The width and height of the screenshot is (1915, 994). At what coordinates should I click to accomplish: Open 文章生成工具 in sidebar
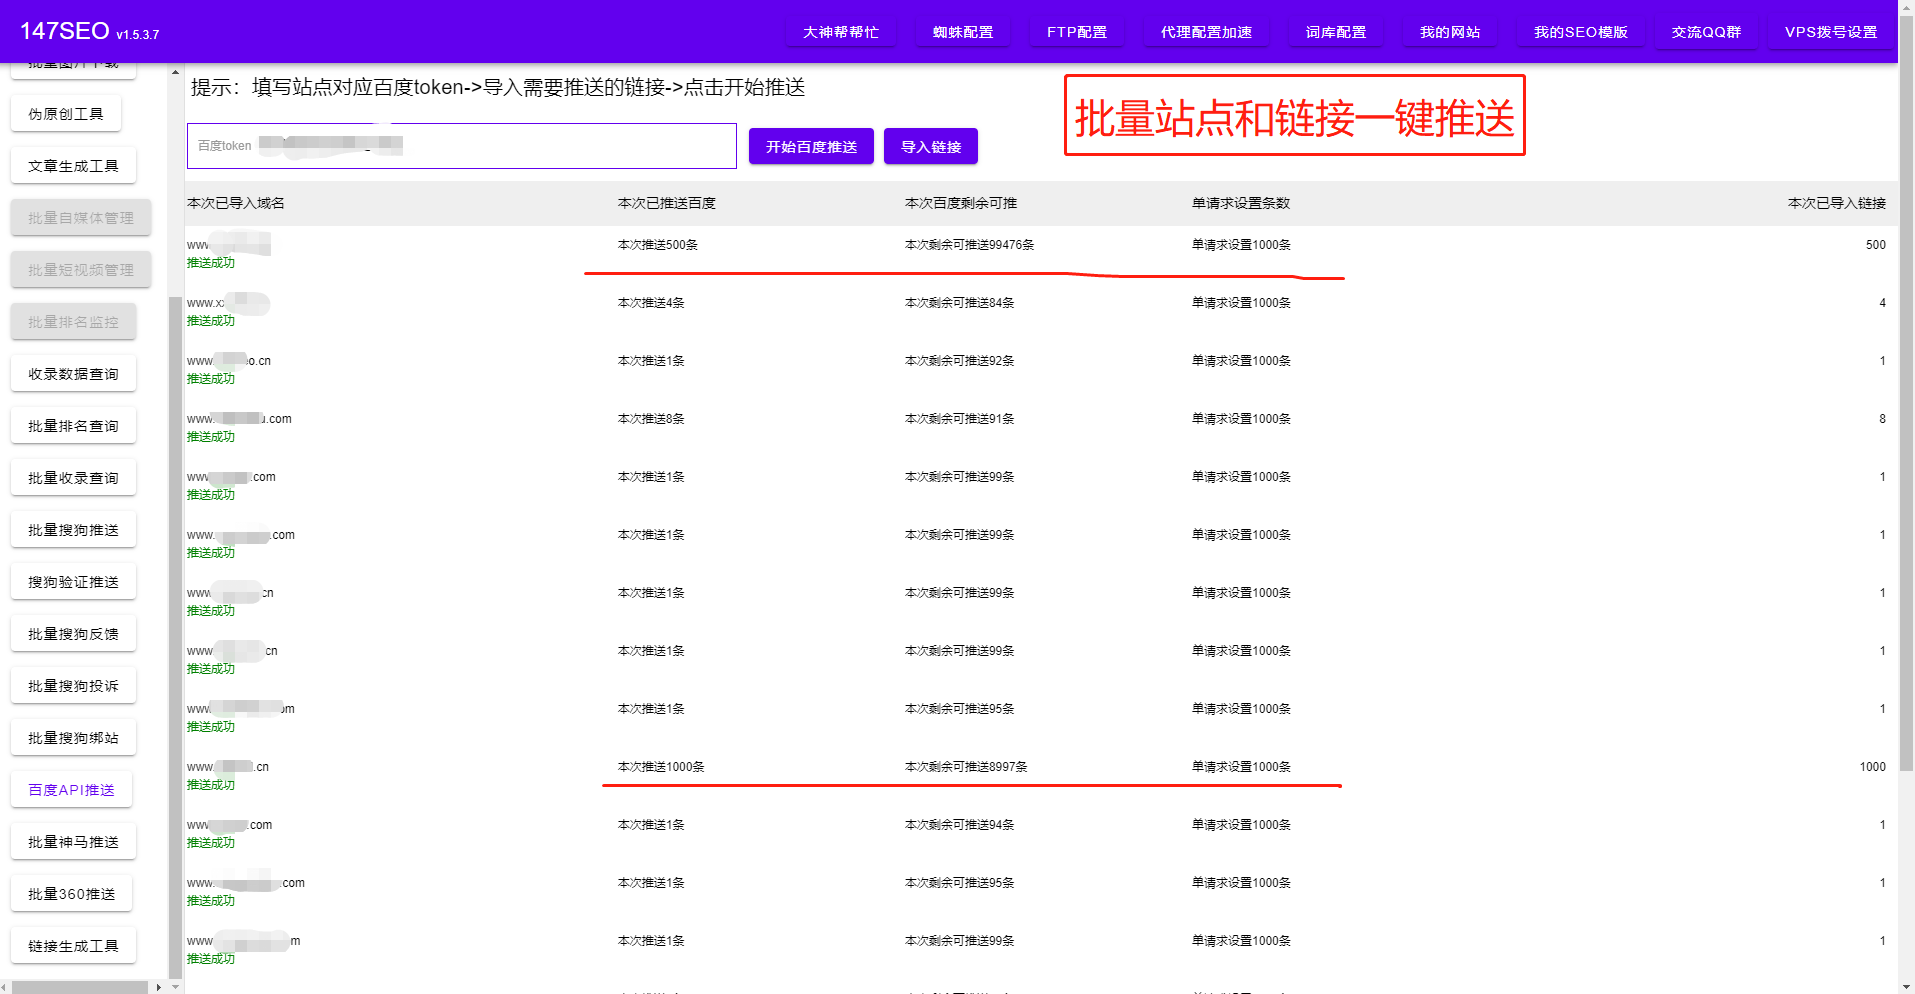pos(73,166)
